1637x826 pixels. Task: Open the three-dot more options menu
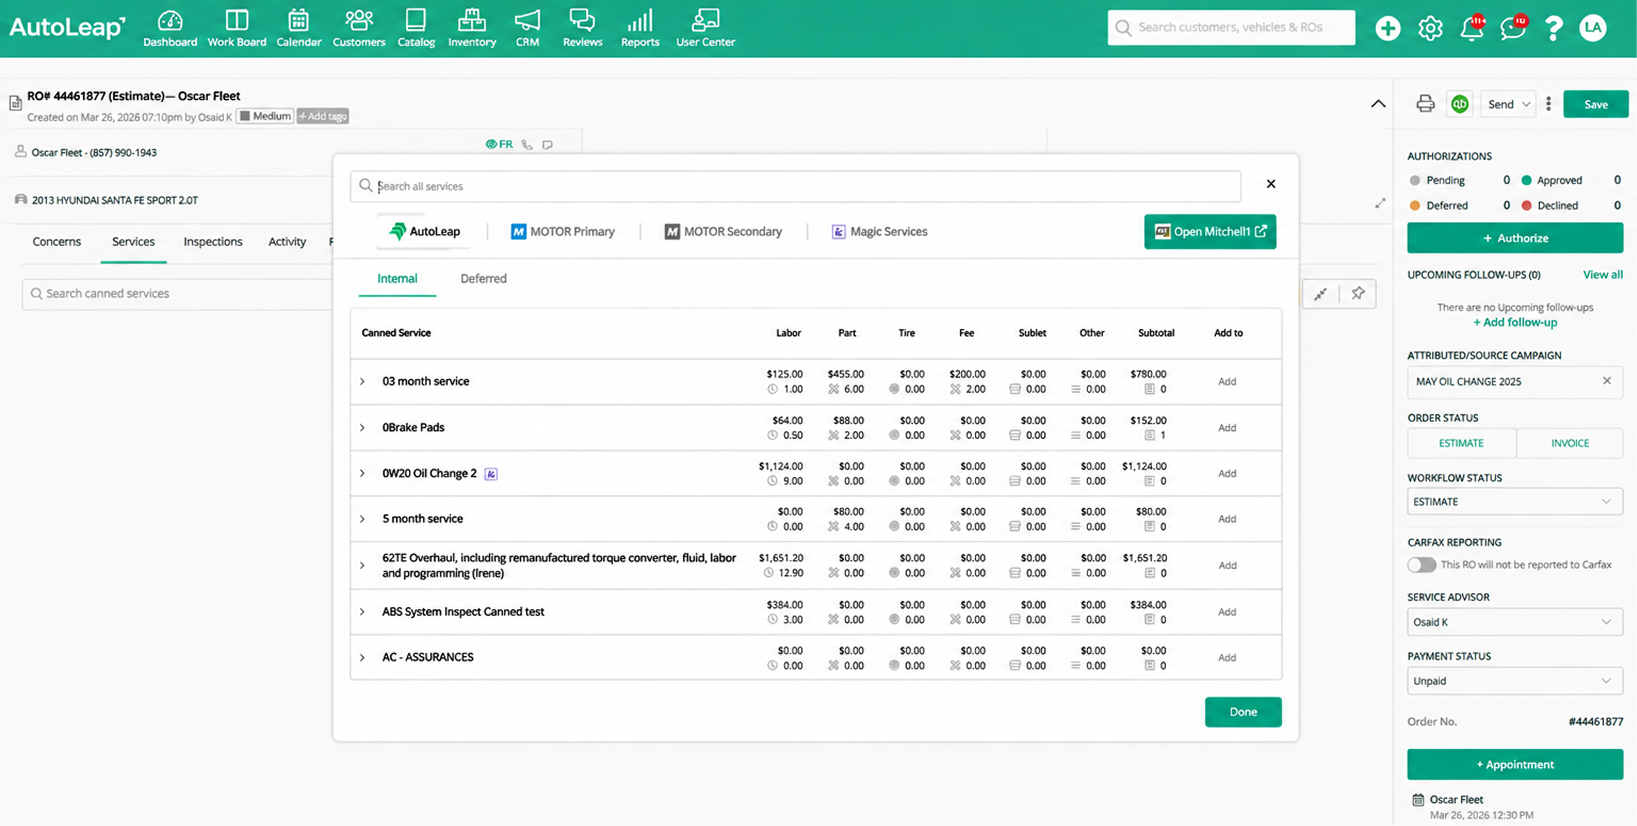[1549, 104]
